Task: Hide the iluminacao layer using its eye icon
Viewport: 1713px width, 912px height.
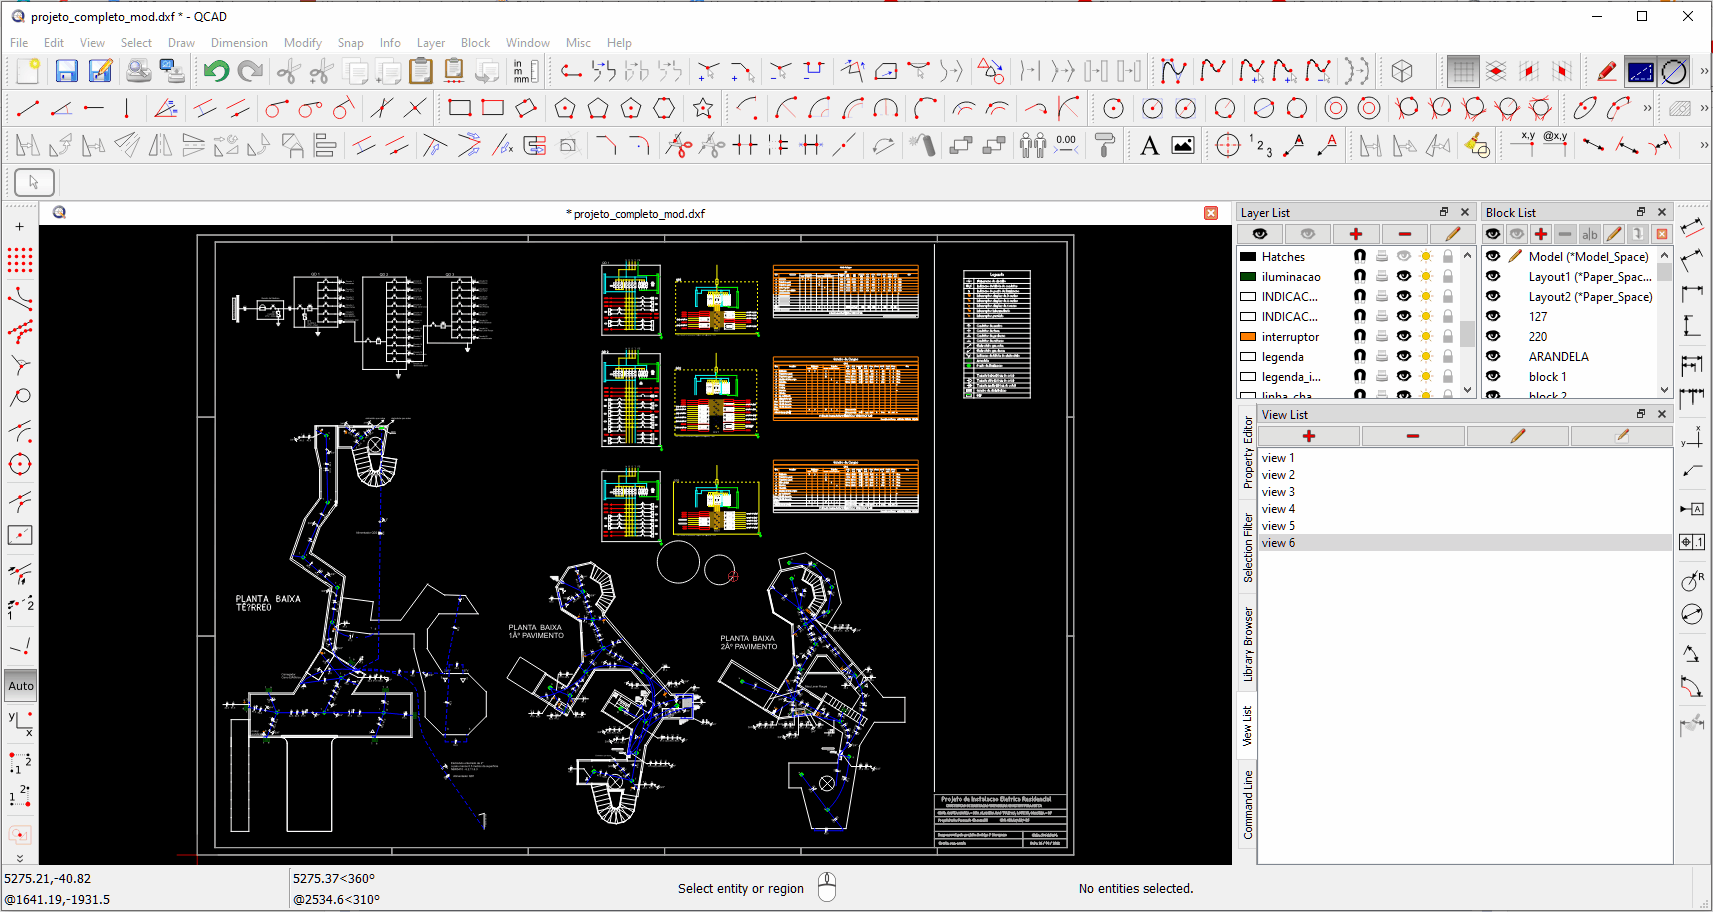Action: 1404,277
